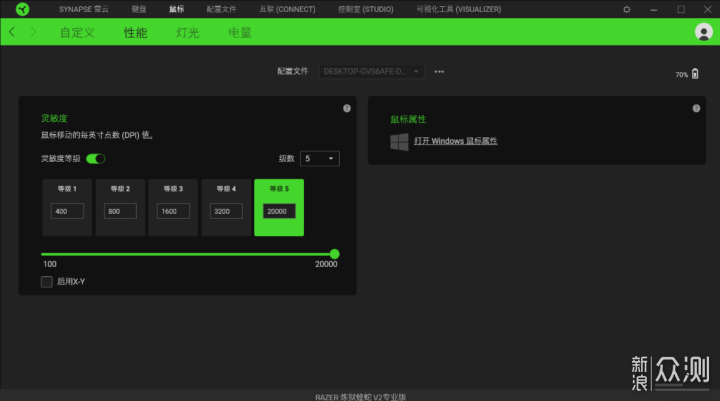This screenshot has width=720, height=401.
Task: Click the 灵敏度 section heading
Action: pyautogui.click(x=54, y=119)
